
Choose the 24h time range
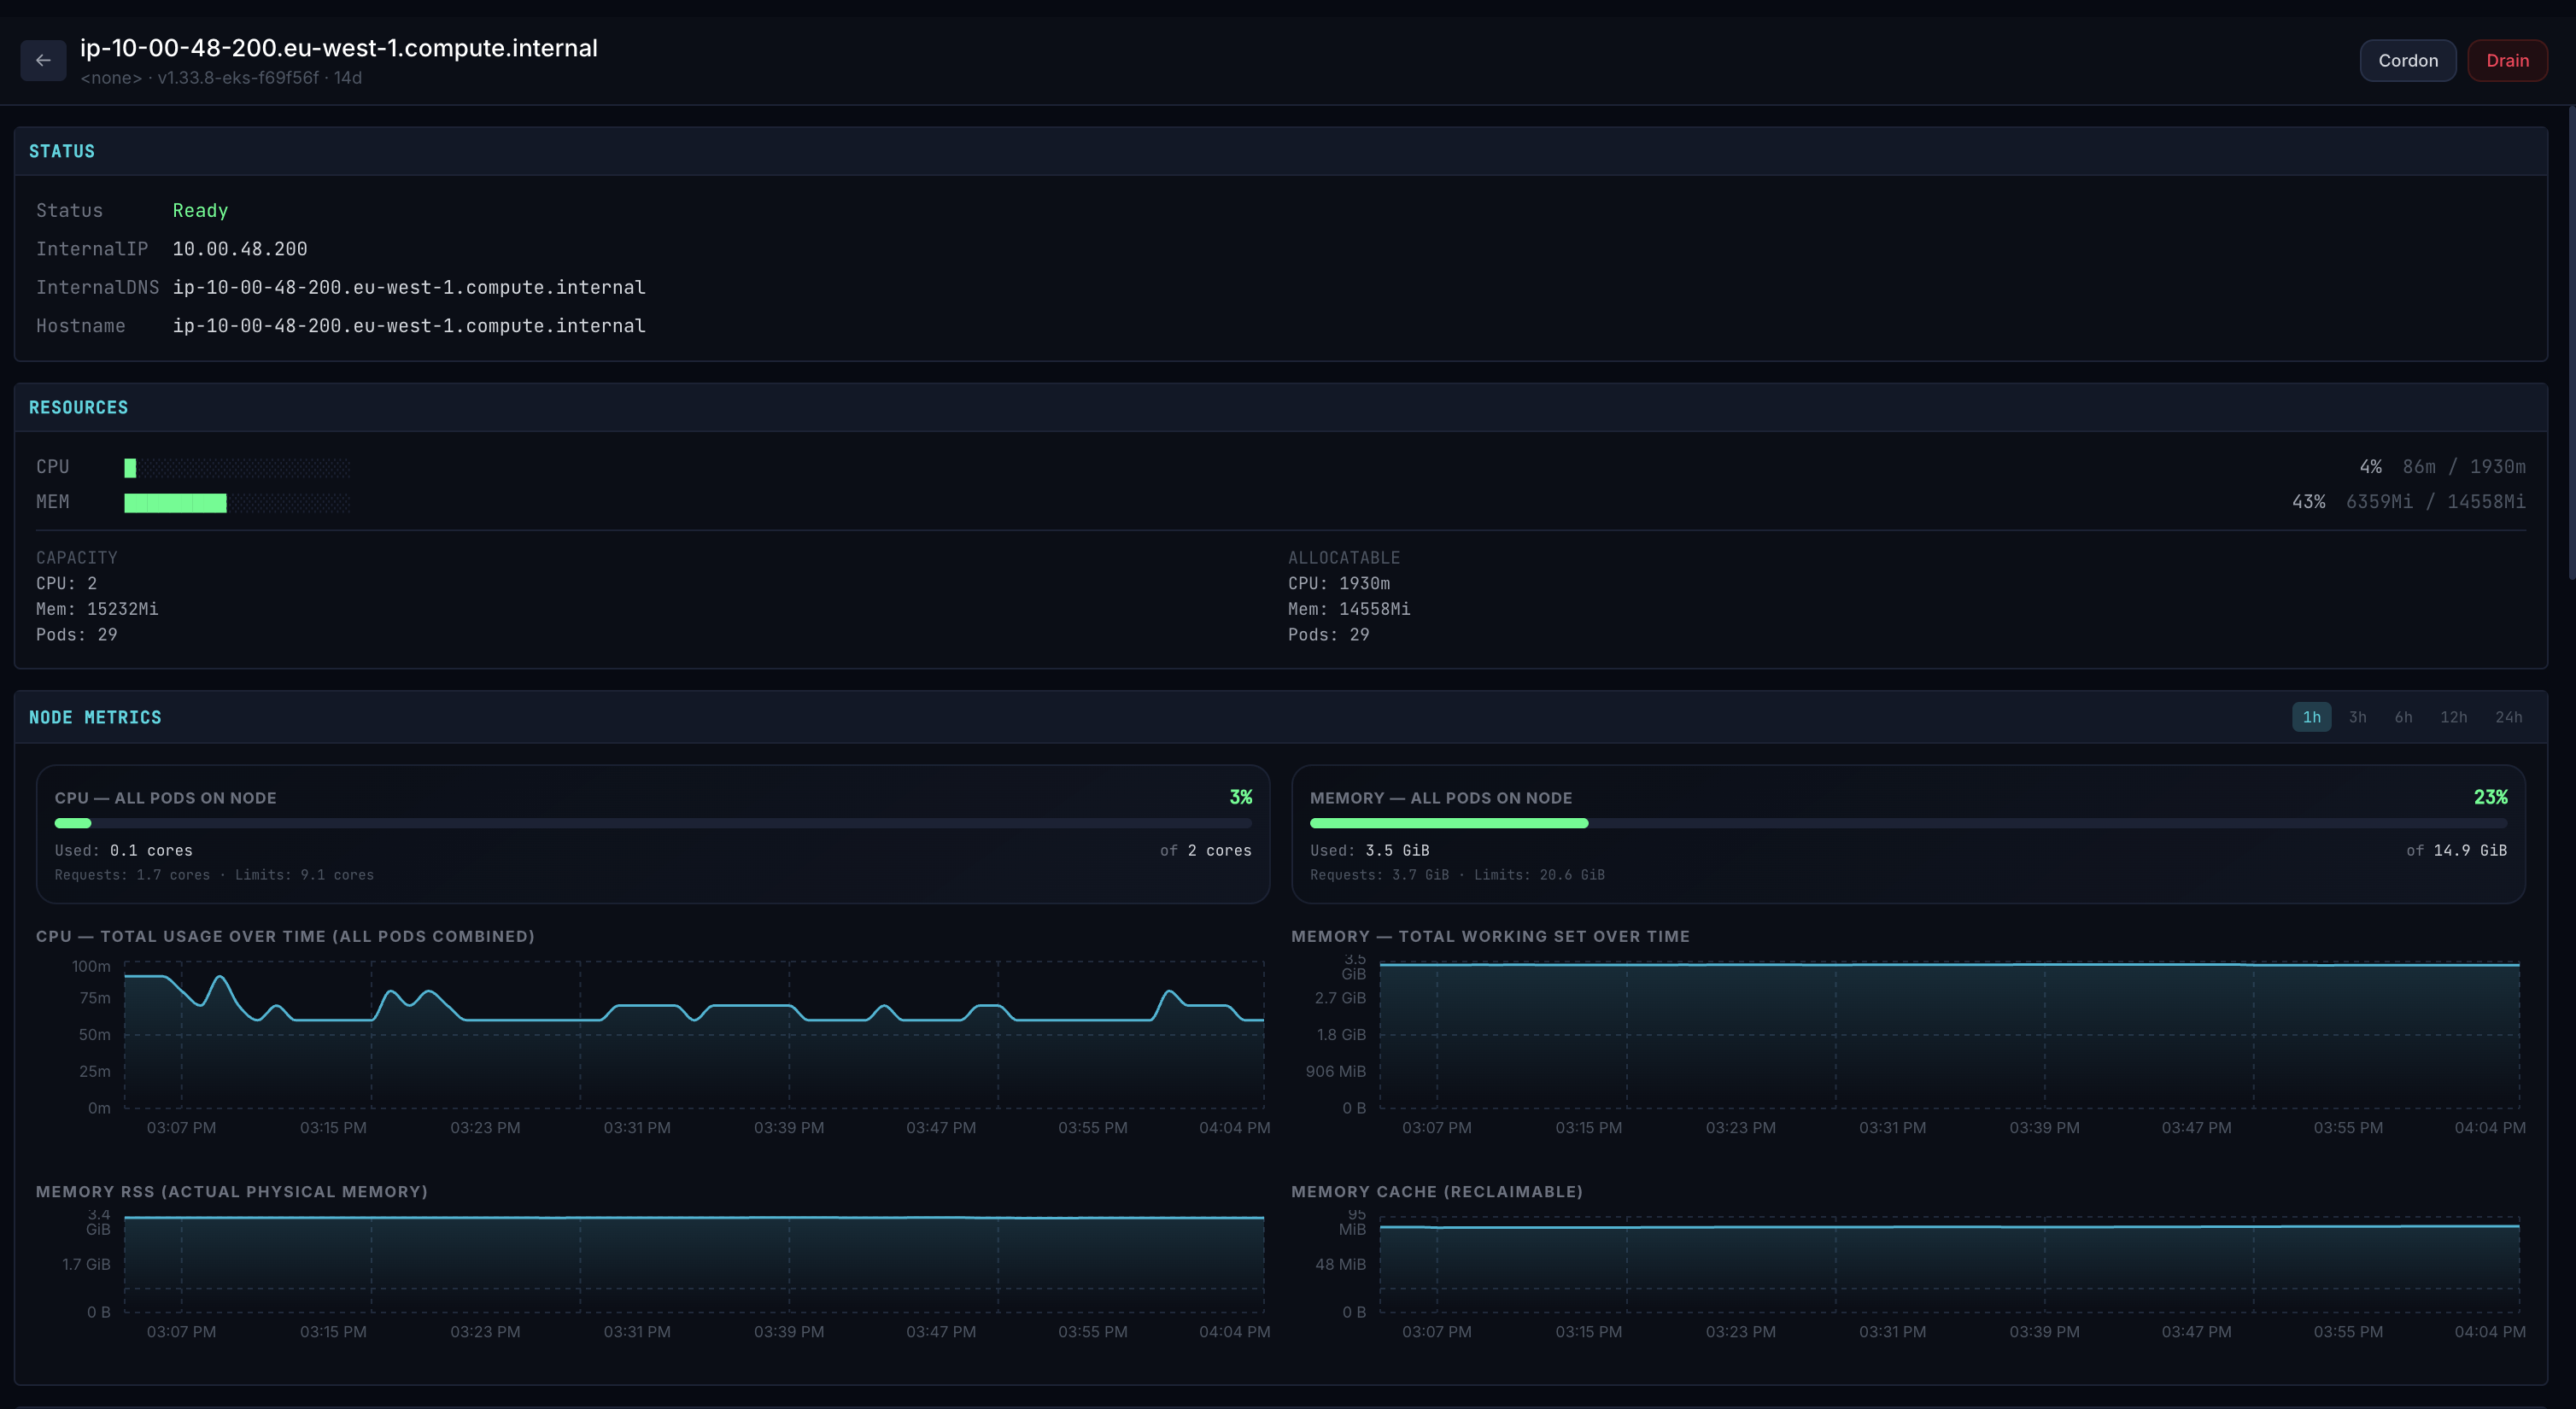pyautogui.click(x=2508, y=717)
